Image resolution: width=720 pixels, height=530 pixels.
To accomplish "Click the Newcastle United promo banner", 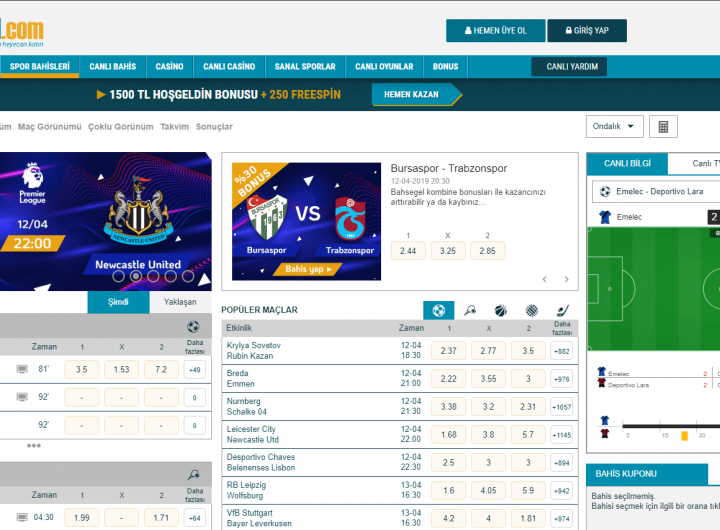I will coord(106,221).
